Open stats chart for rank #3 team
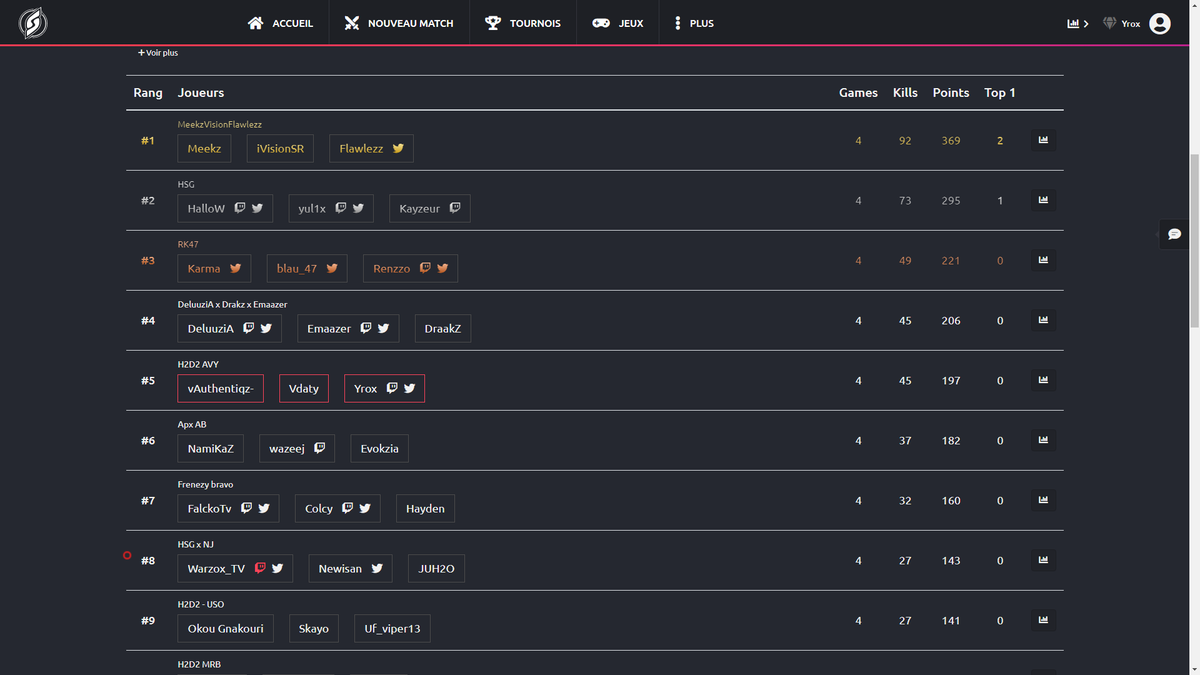The image size is (1200, 675). coord(1043,260)
